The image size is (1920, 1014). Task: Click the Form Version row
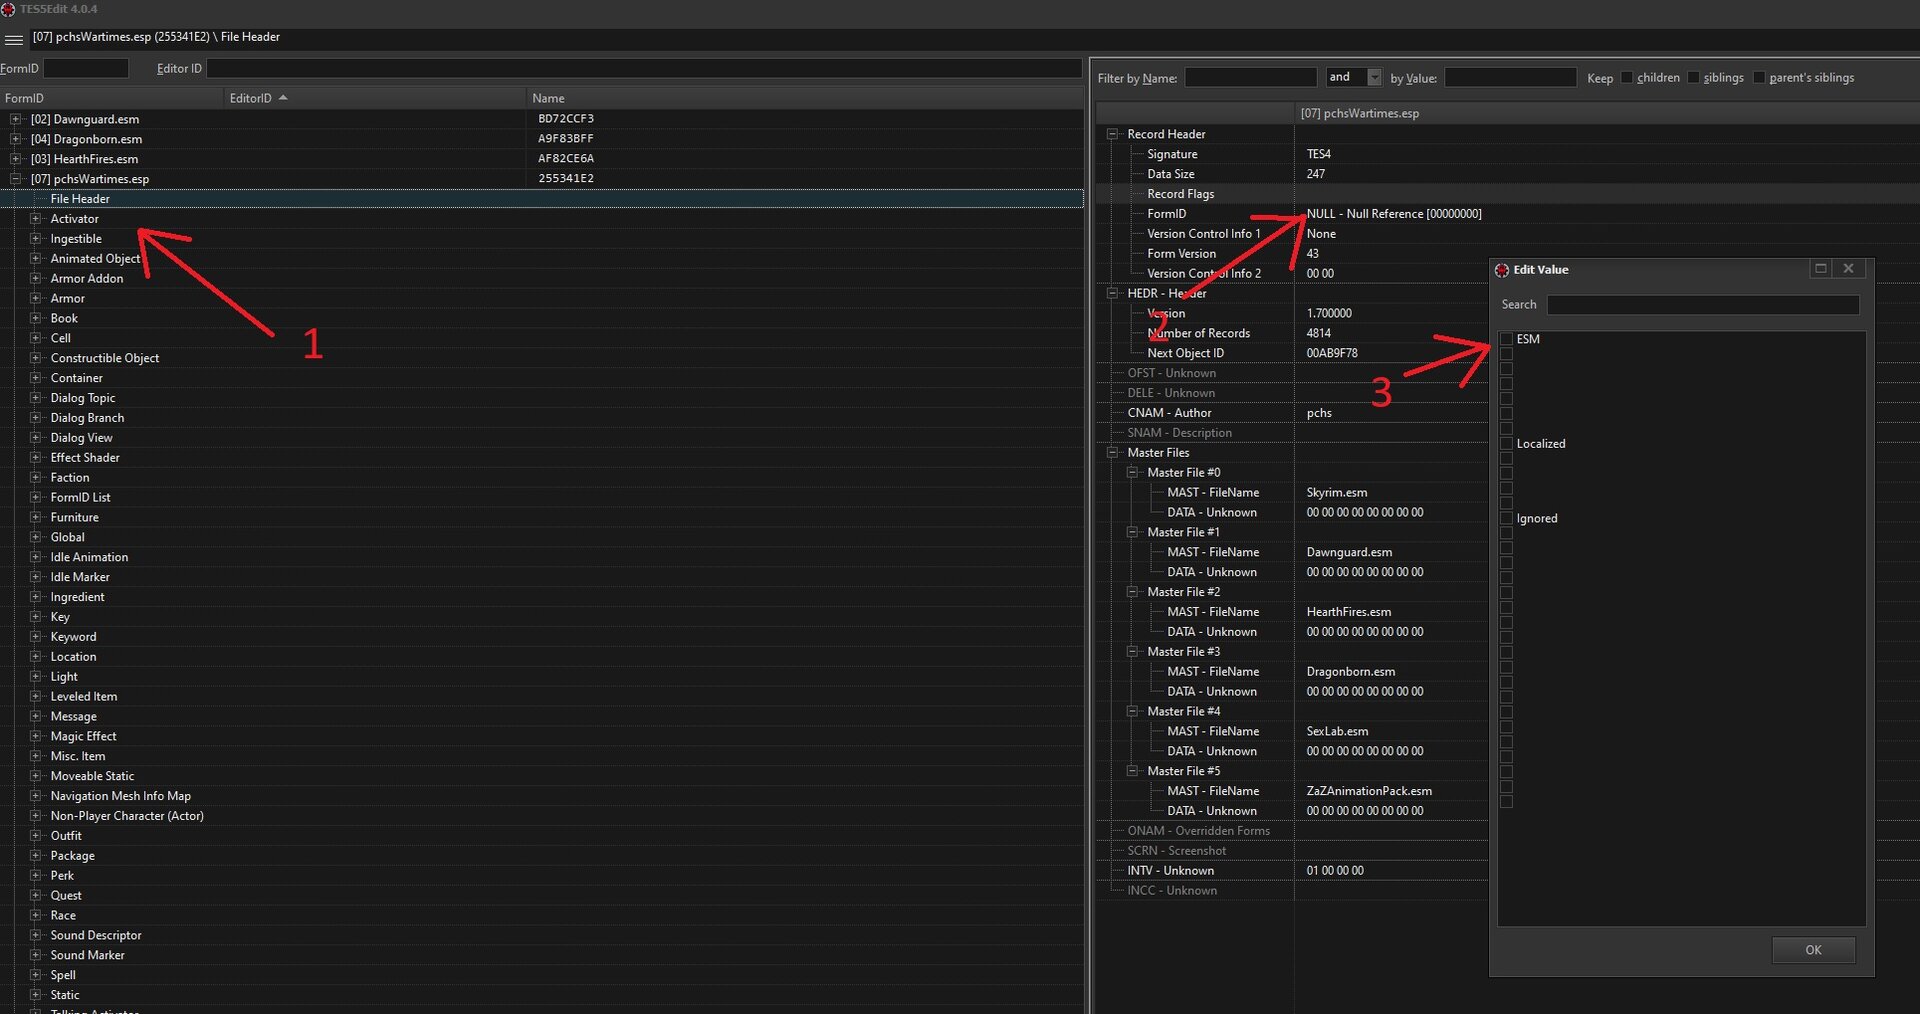pyautogui.click(x=1292, y=254)
